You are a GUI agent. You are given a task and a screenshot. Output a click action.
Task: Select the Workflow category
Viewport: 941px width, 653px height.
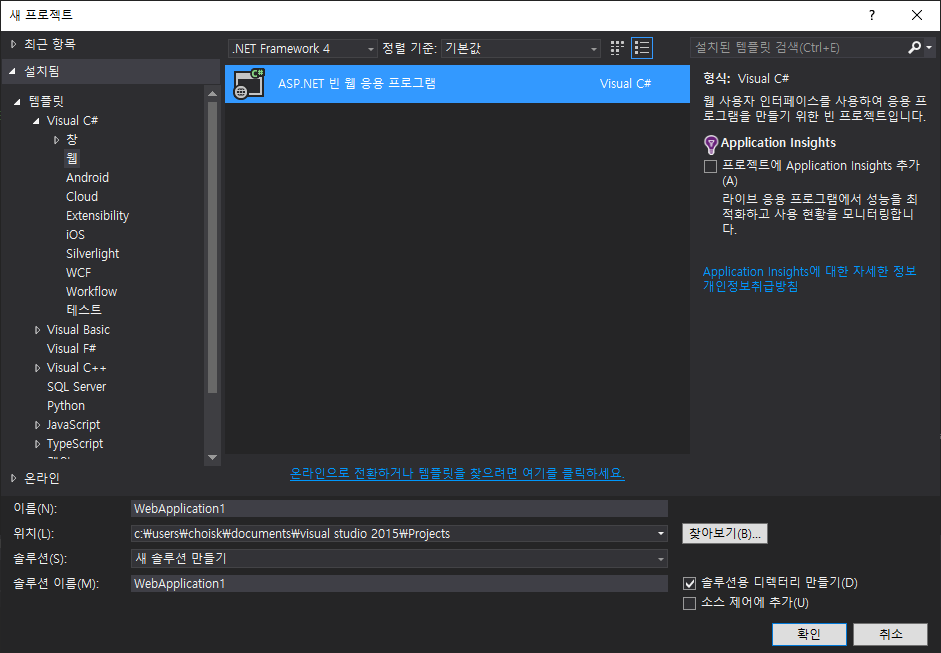click(91, 292)
